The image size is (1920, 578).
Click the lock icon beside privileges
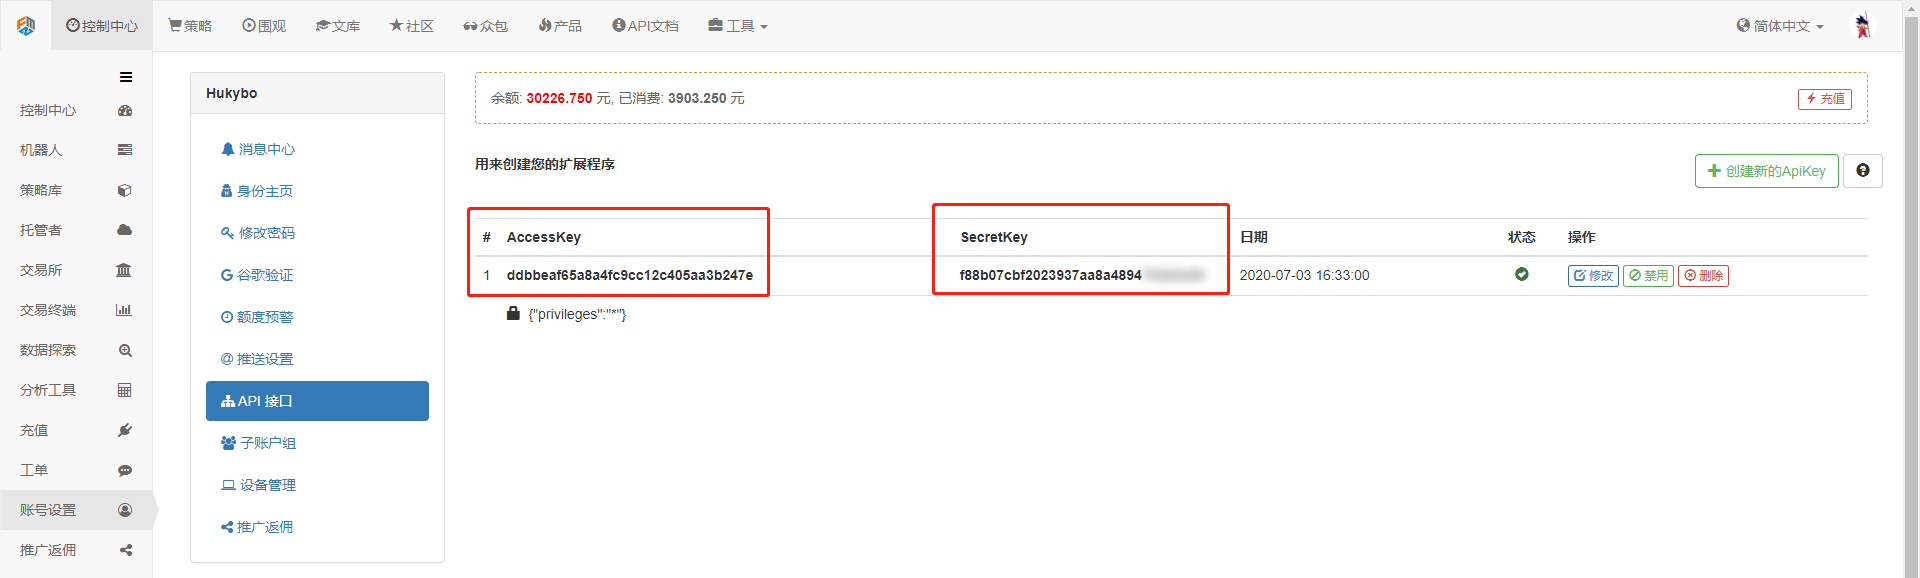(513, 314)
